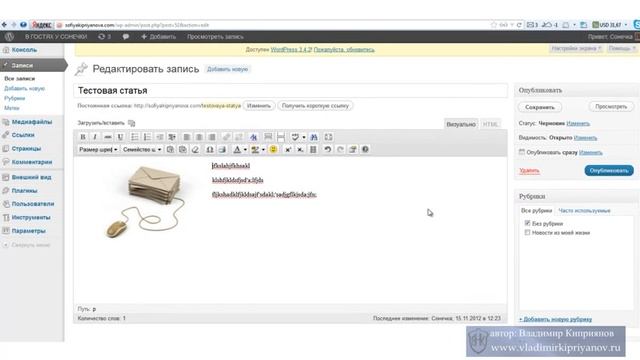
Task: Open WordPress logo menu in admin bar
Action: click(x=9, y=37)
